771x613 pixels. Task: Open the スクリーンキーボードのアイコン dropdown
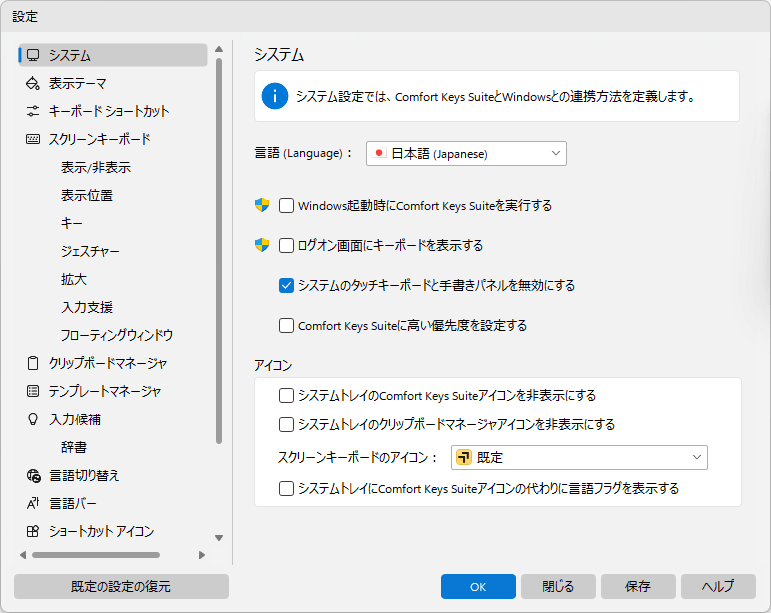(579, 457)
